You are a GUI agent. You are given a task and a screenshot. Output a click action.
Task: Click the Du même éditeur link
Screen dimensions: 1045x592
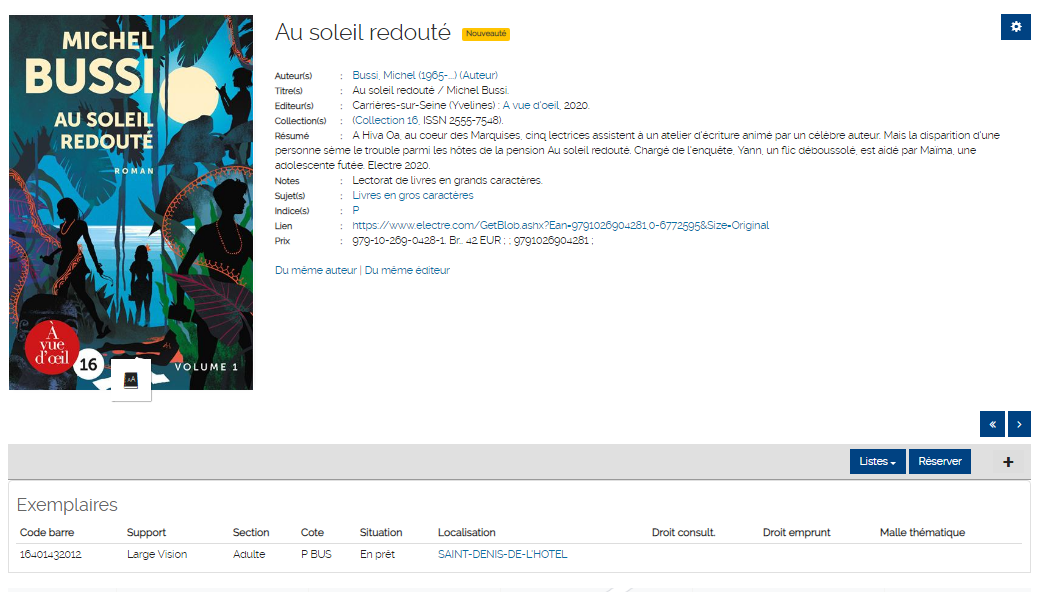407,270
